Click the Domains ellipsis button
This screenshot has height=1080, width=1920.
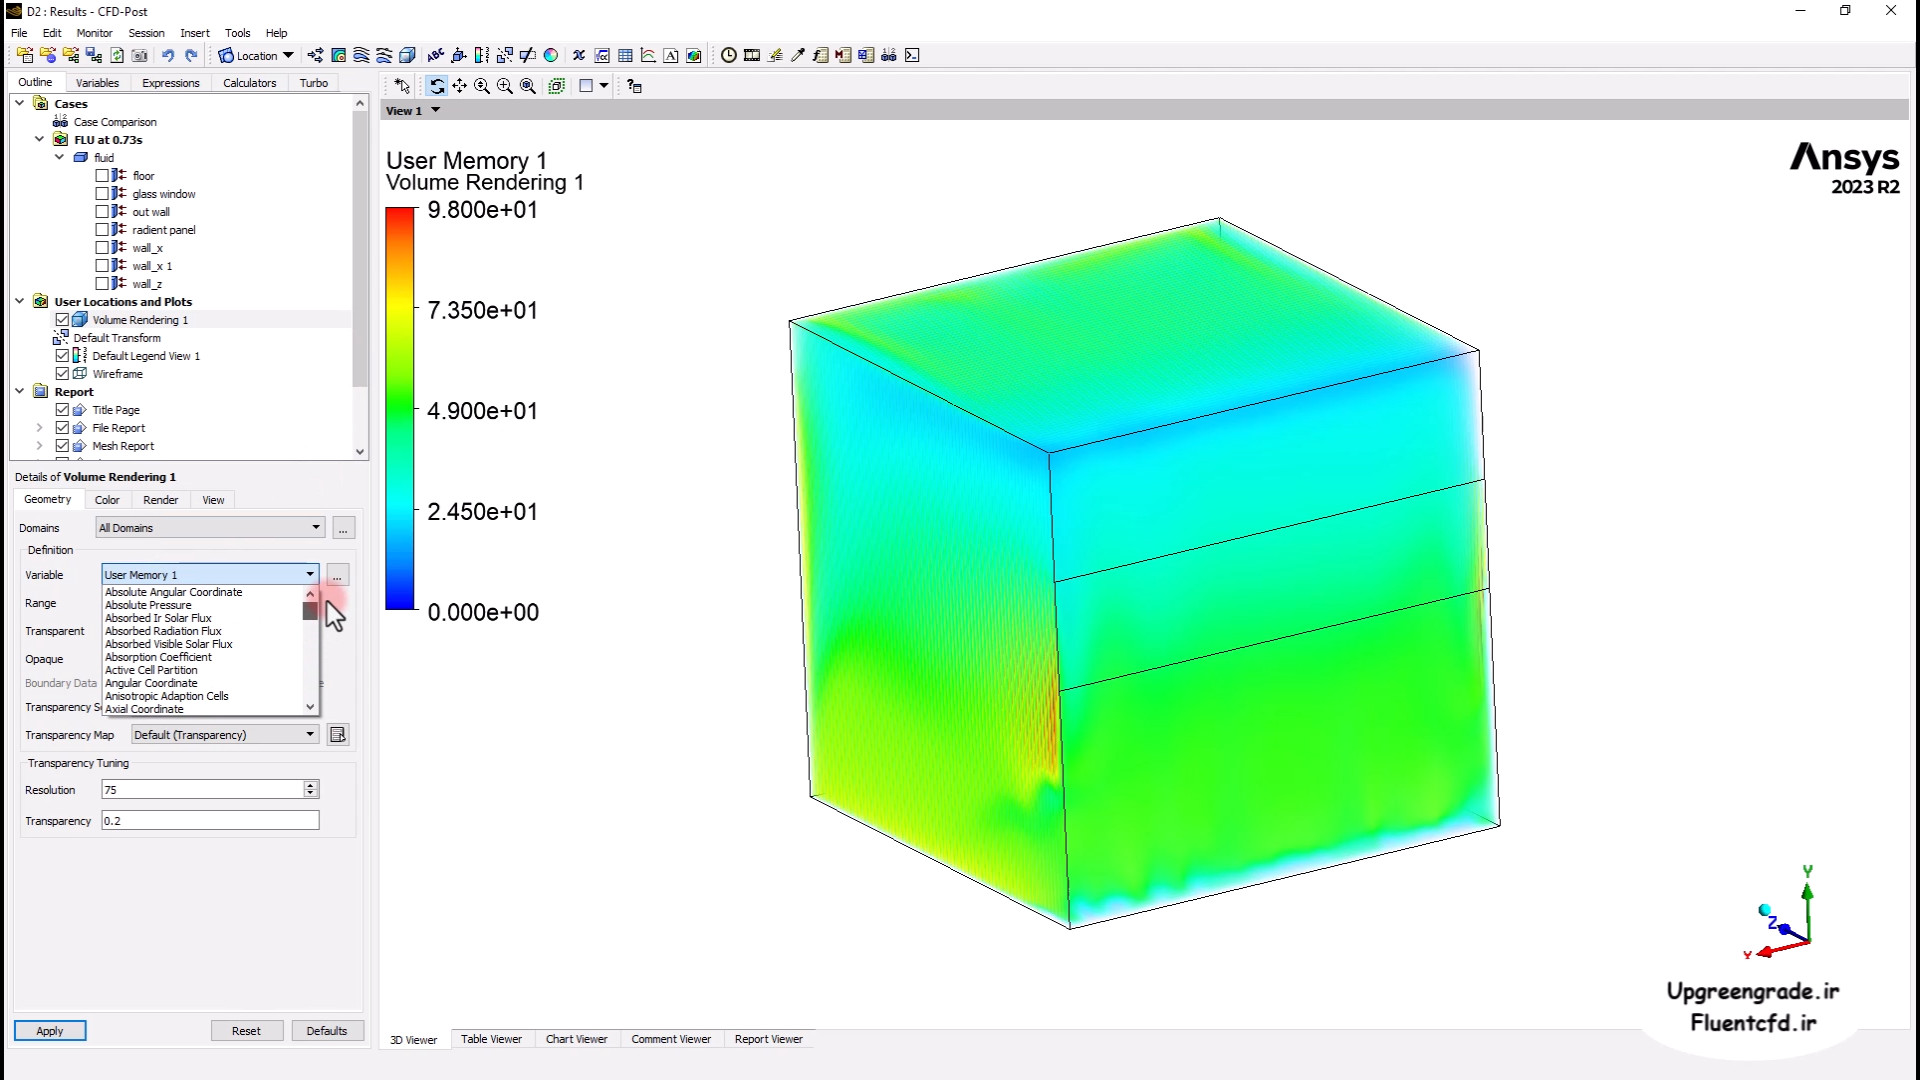[343, 528]
